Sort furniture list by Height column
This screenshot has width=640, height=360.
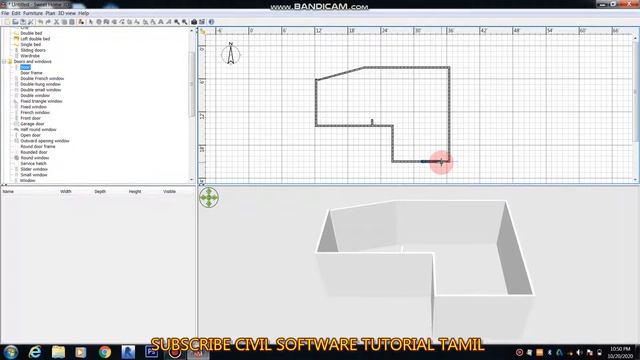tap(135, 191)
